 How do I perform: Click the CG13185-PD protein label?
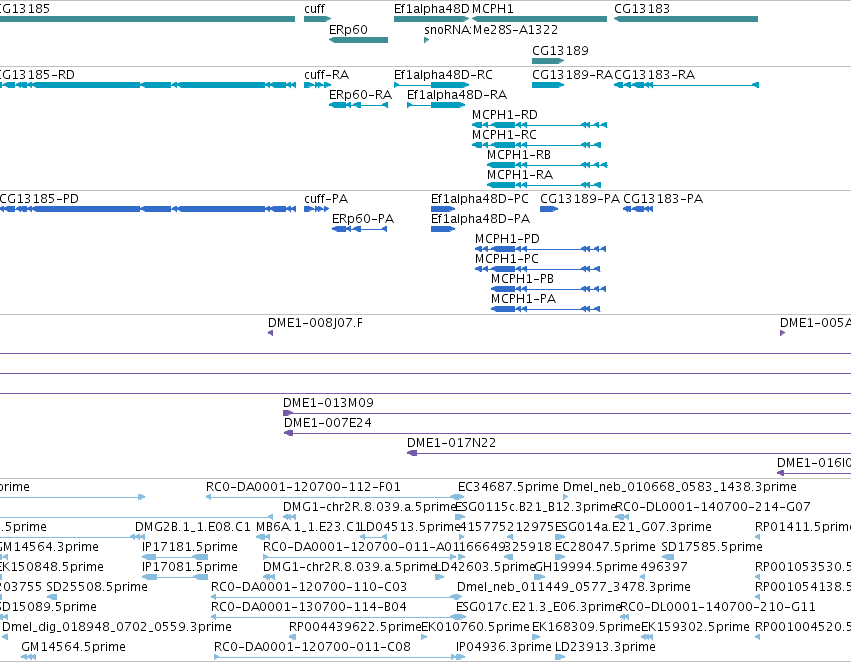(39, 199)
